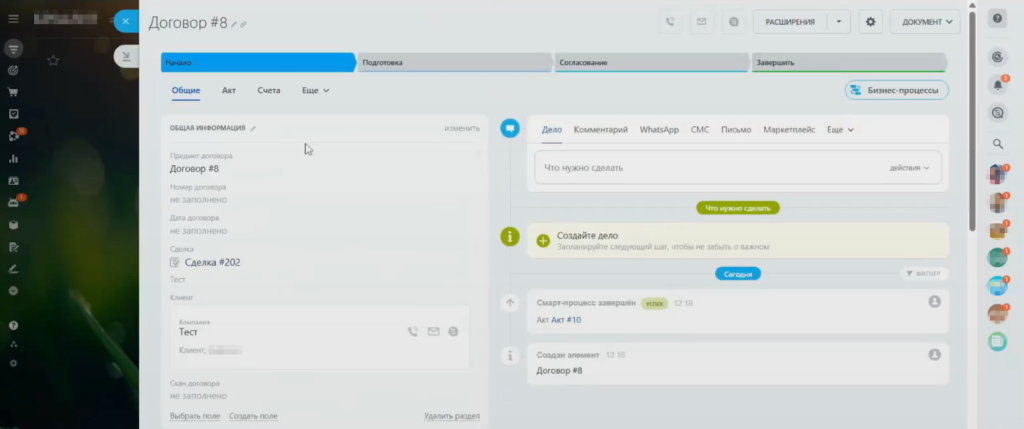The height and width of the screenshot is (429, 1024).
Task: Open the Расширения dropdown arrow
Action: (841, 21)
